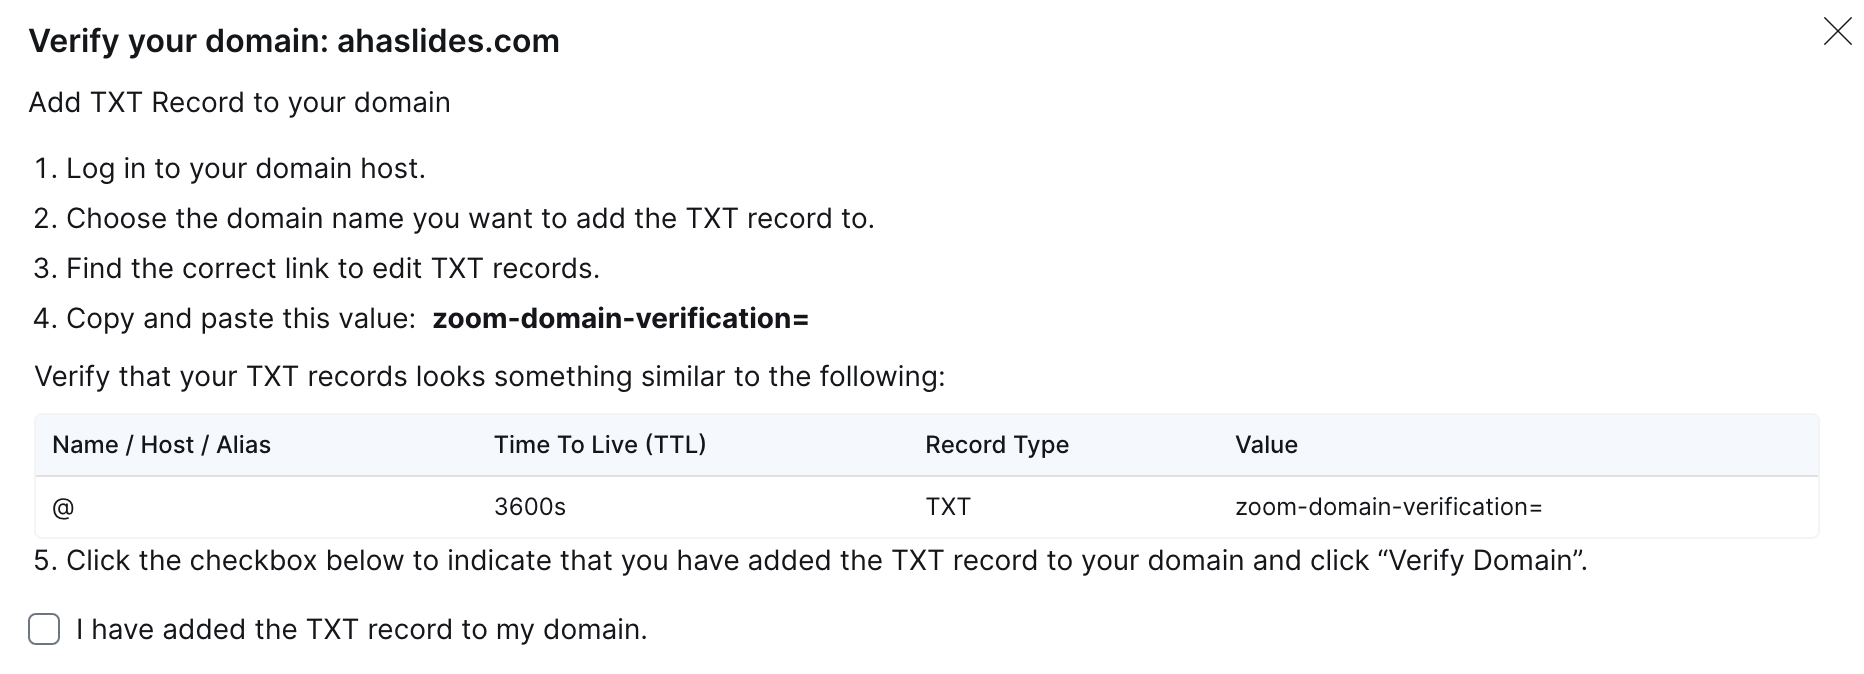The width and height of the screenshot is (1864, 674).
Task: Click the 'Add TXT Record to your domain' subtitle
Action: pyautogui.click(x=239, y=102)
